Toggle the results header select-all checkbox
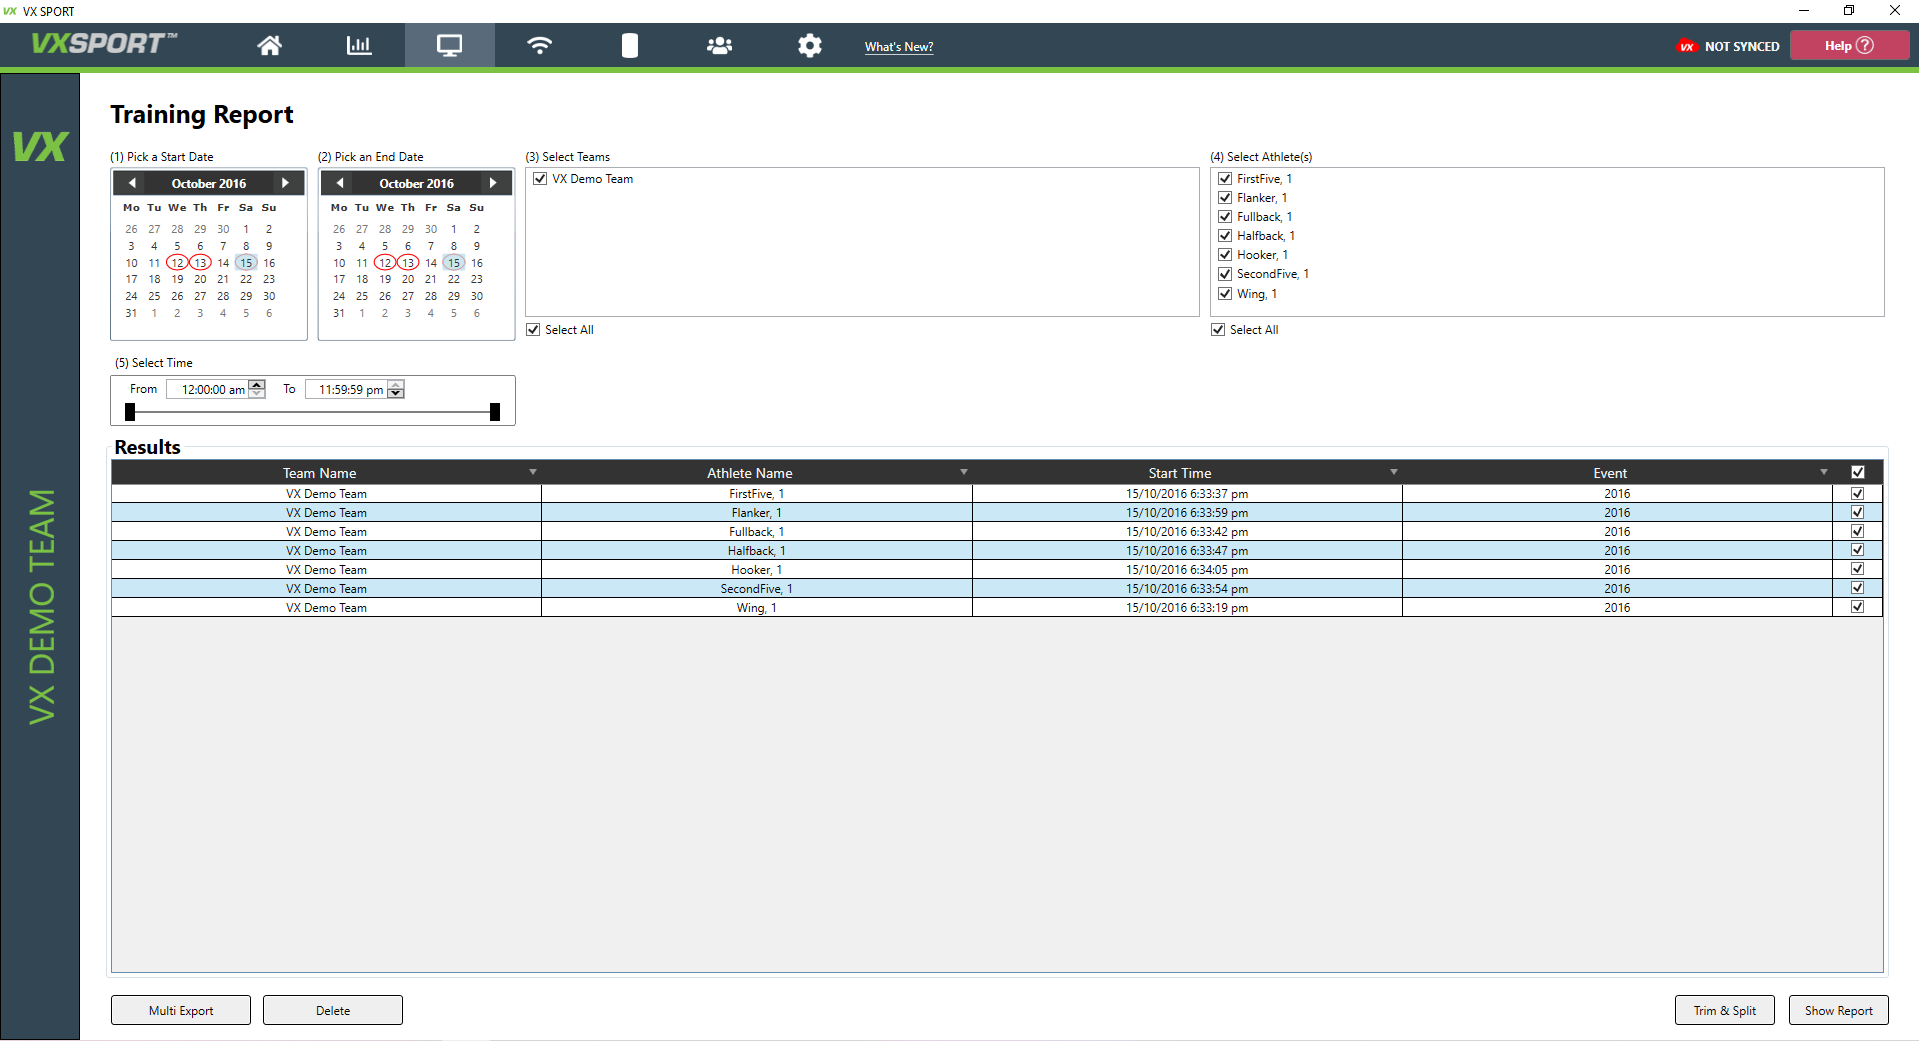Screen dimensions: 1919x1041 pos(1858,472)
